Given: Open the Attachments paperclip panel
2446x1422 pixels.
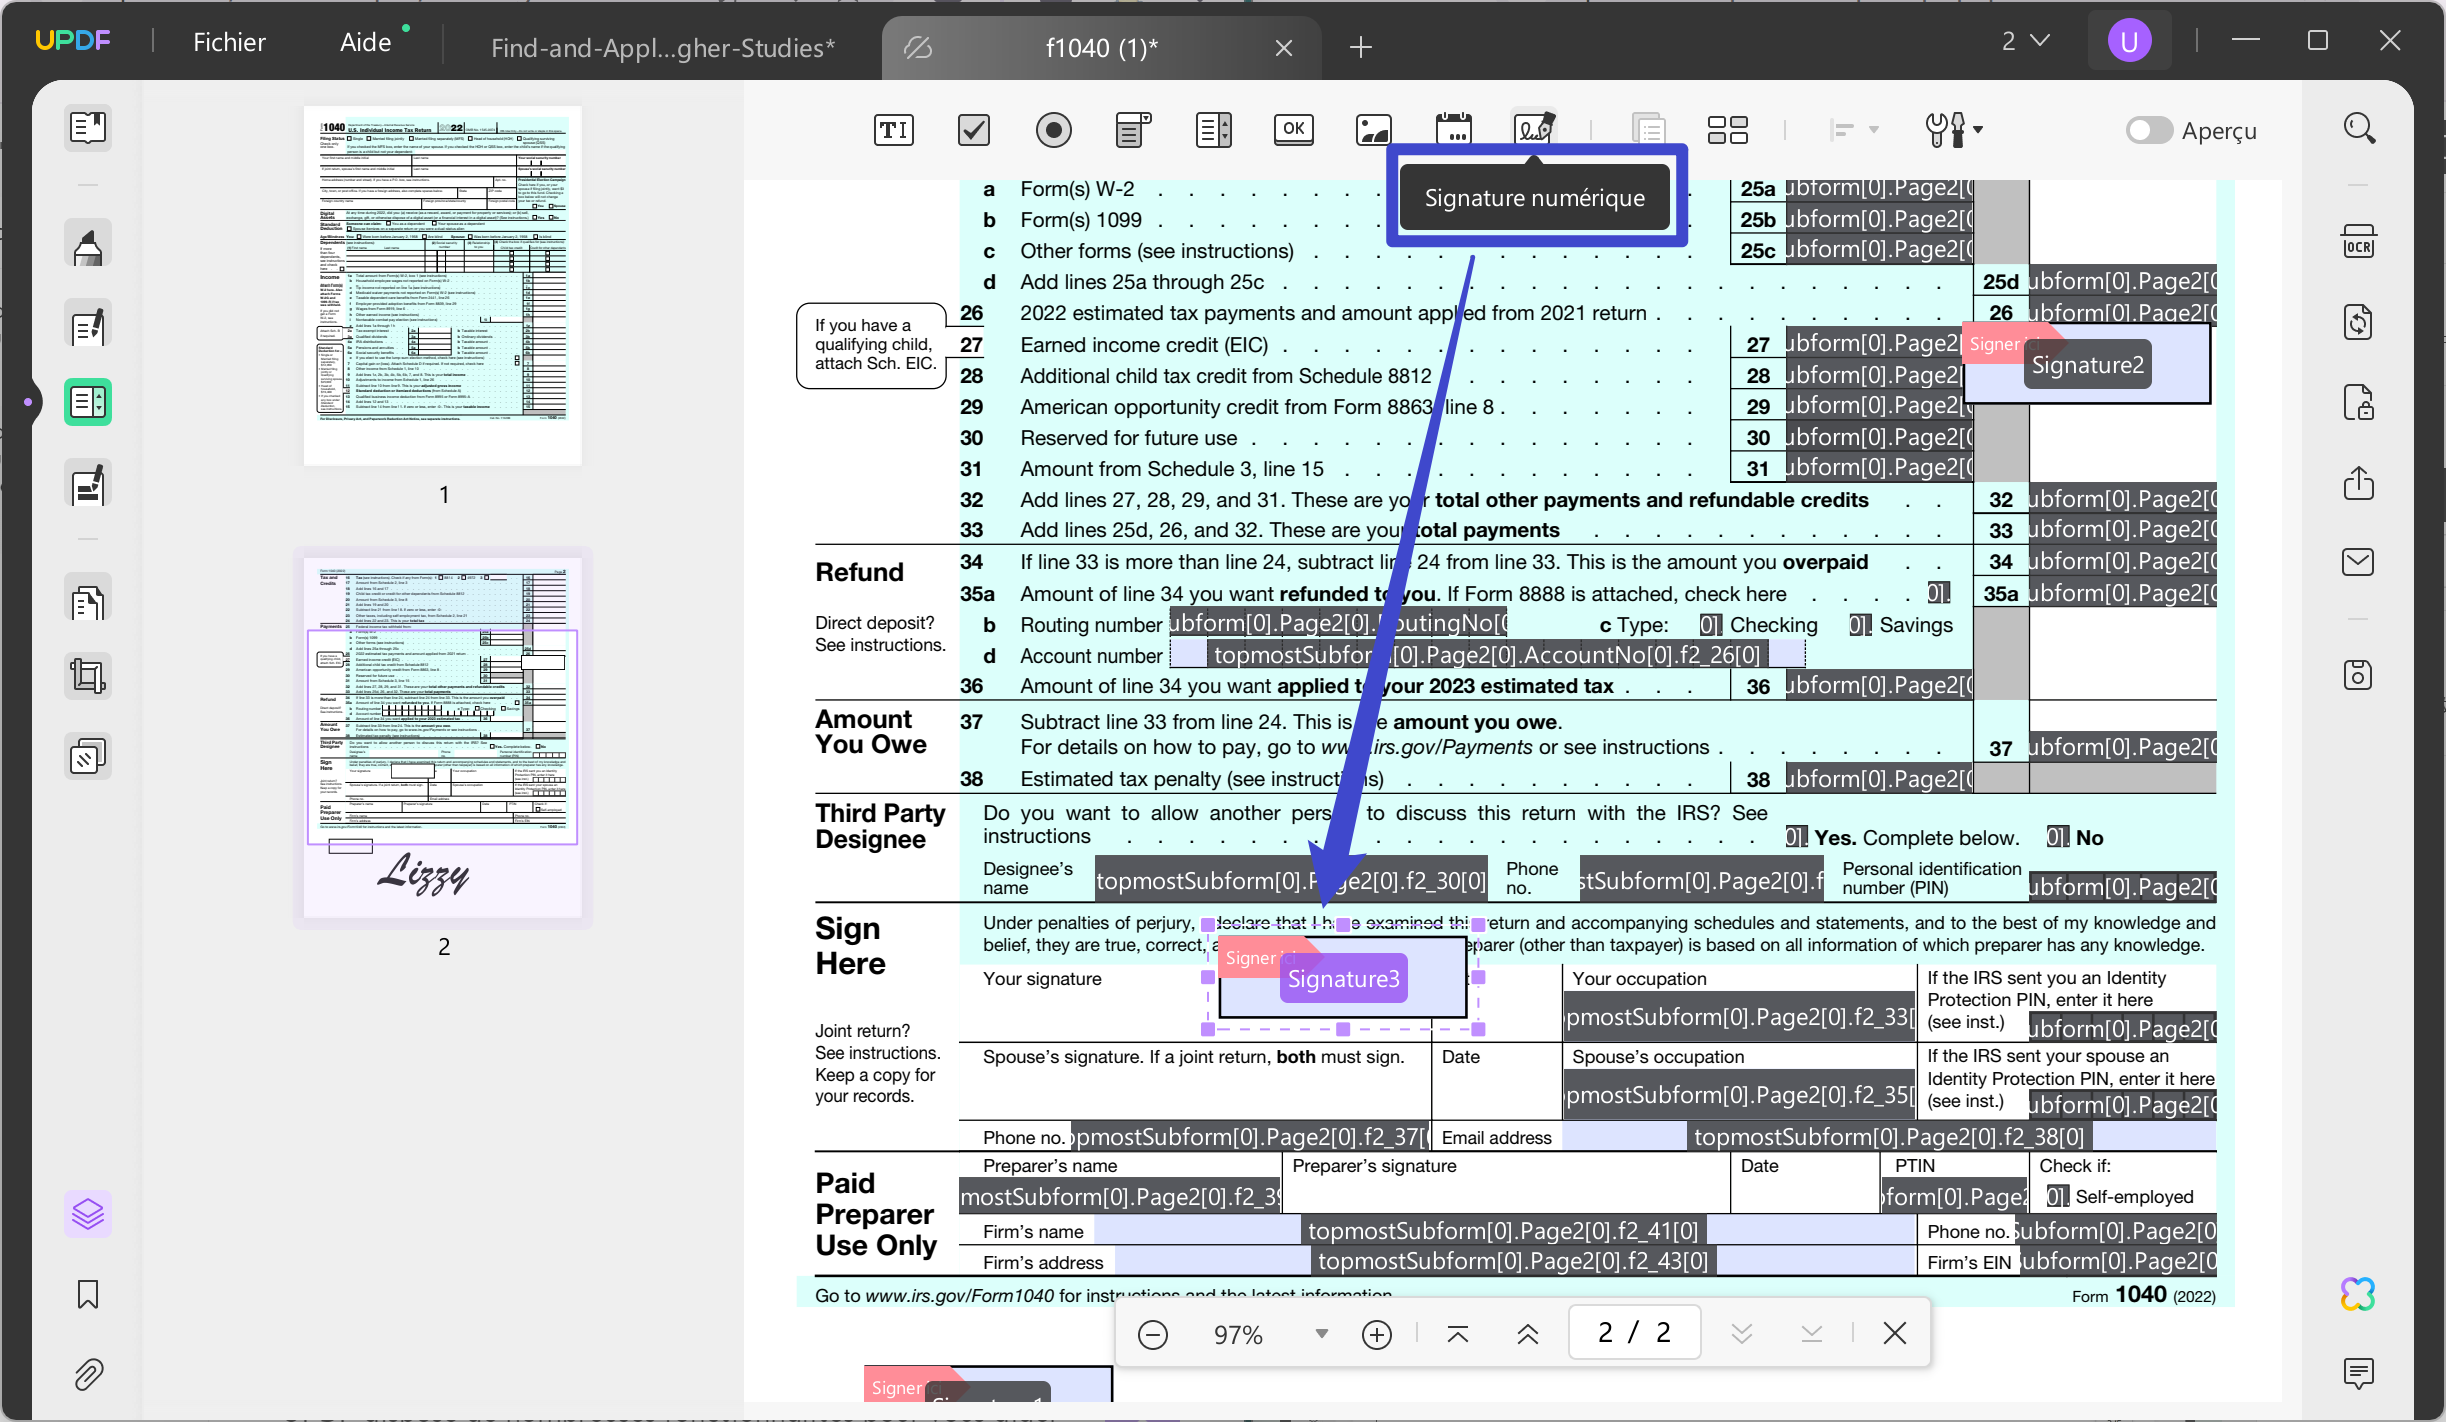Looking at the screenshot, I should coord(88,1375).
